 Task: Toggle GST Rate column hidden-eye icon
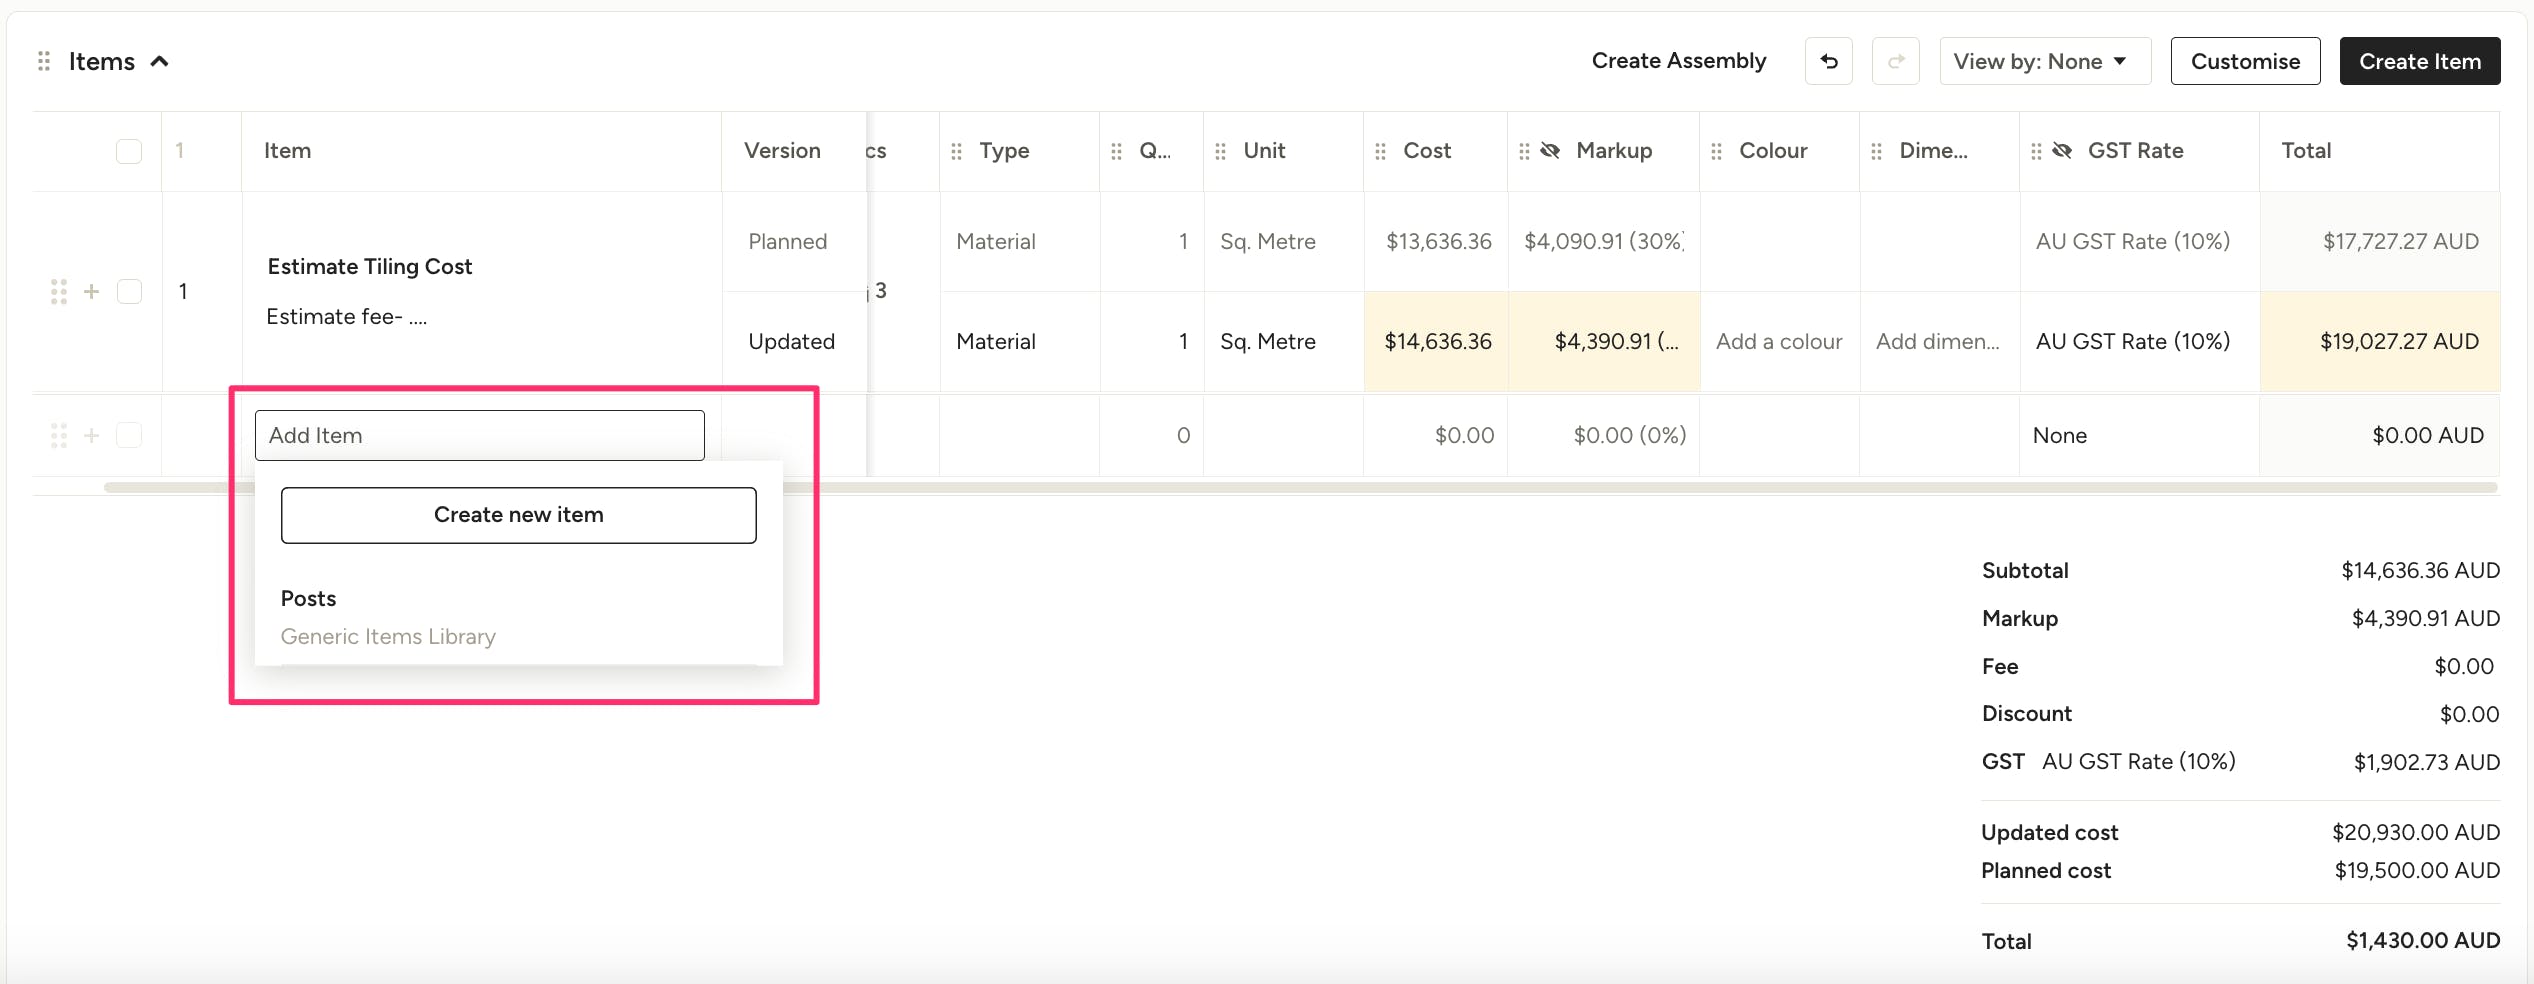click(x=2062, y=151)
